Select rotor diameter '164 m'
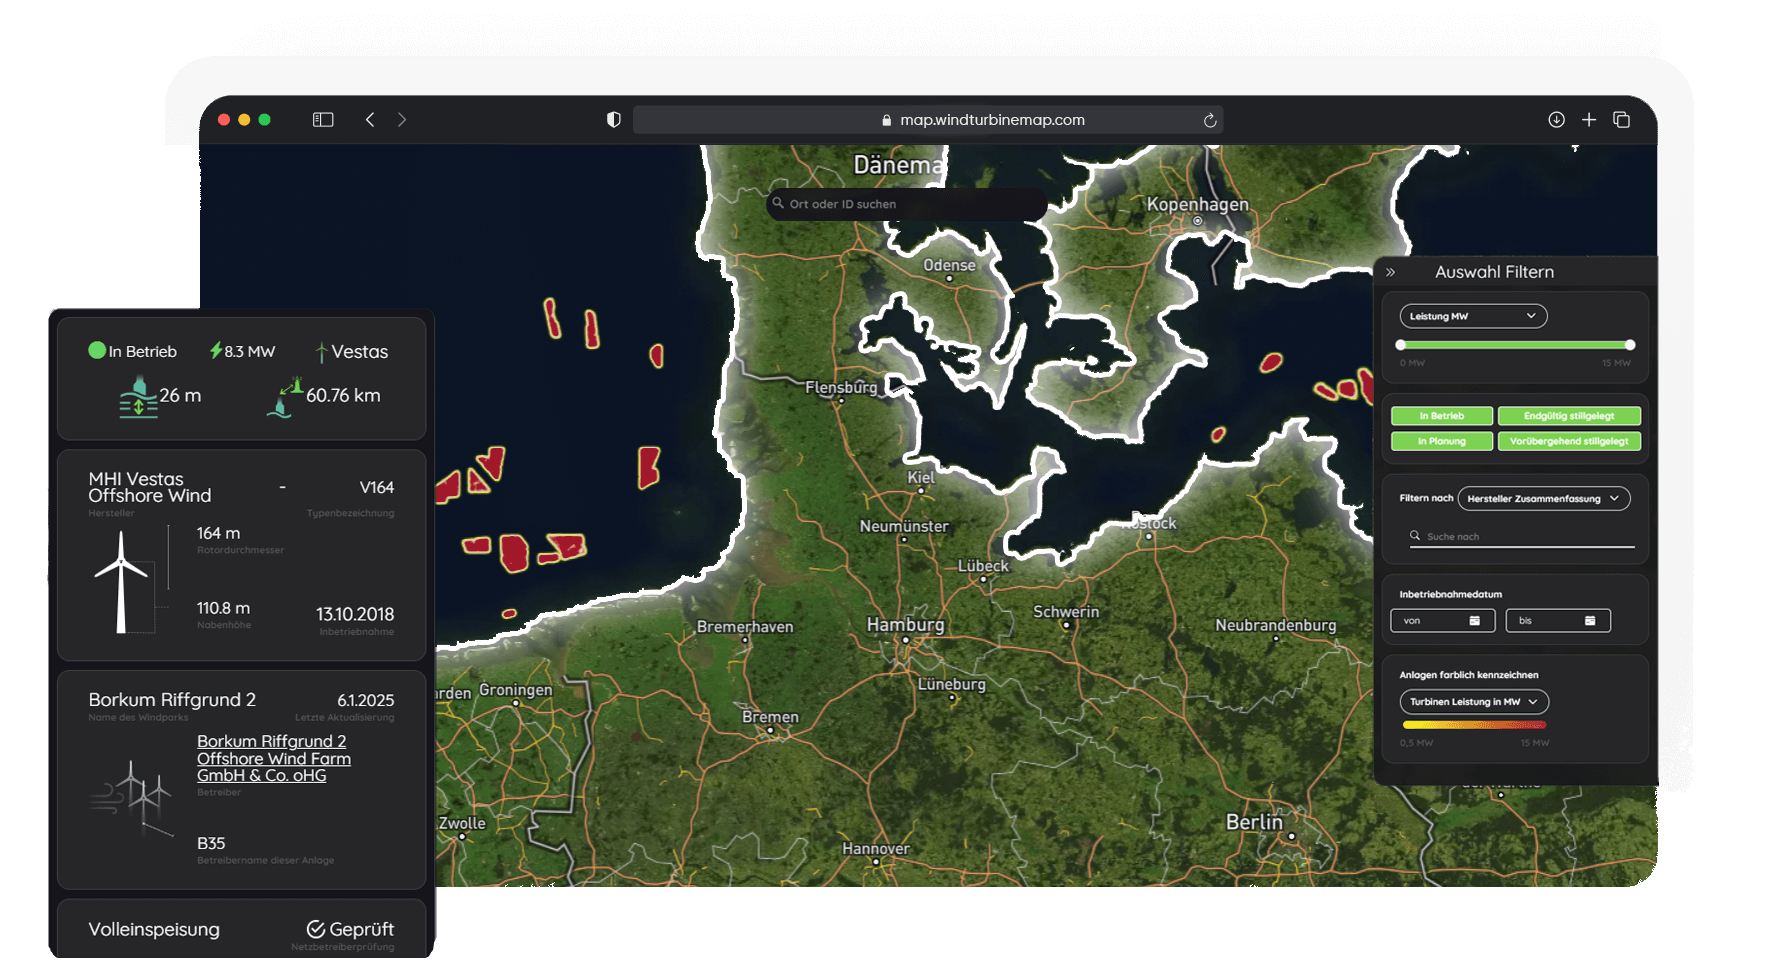This screenshot has width=1775, height=976. (218, 533)
